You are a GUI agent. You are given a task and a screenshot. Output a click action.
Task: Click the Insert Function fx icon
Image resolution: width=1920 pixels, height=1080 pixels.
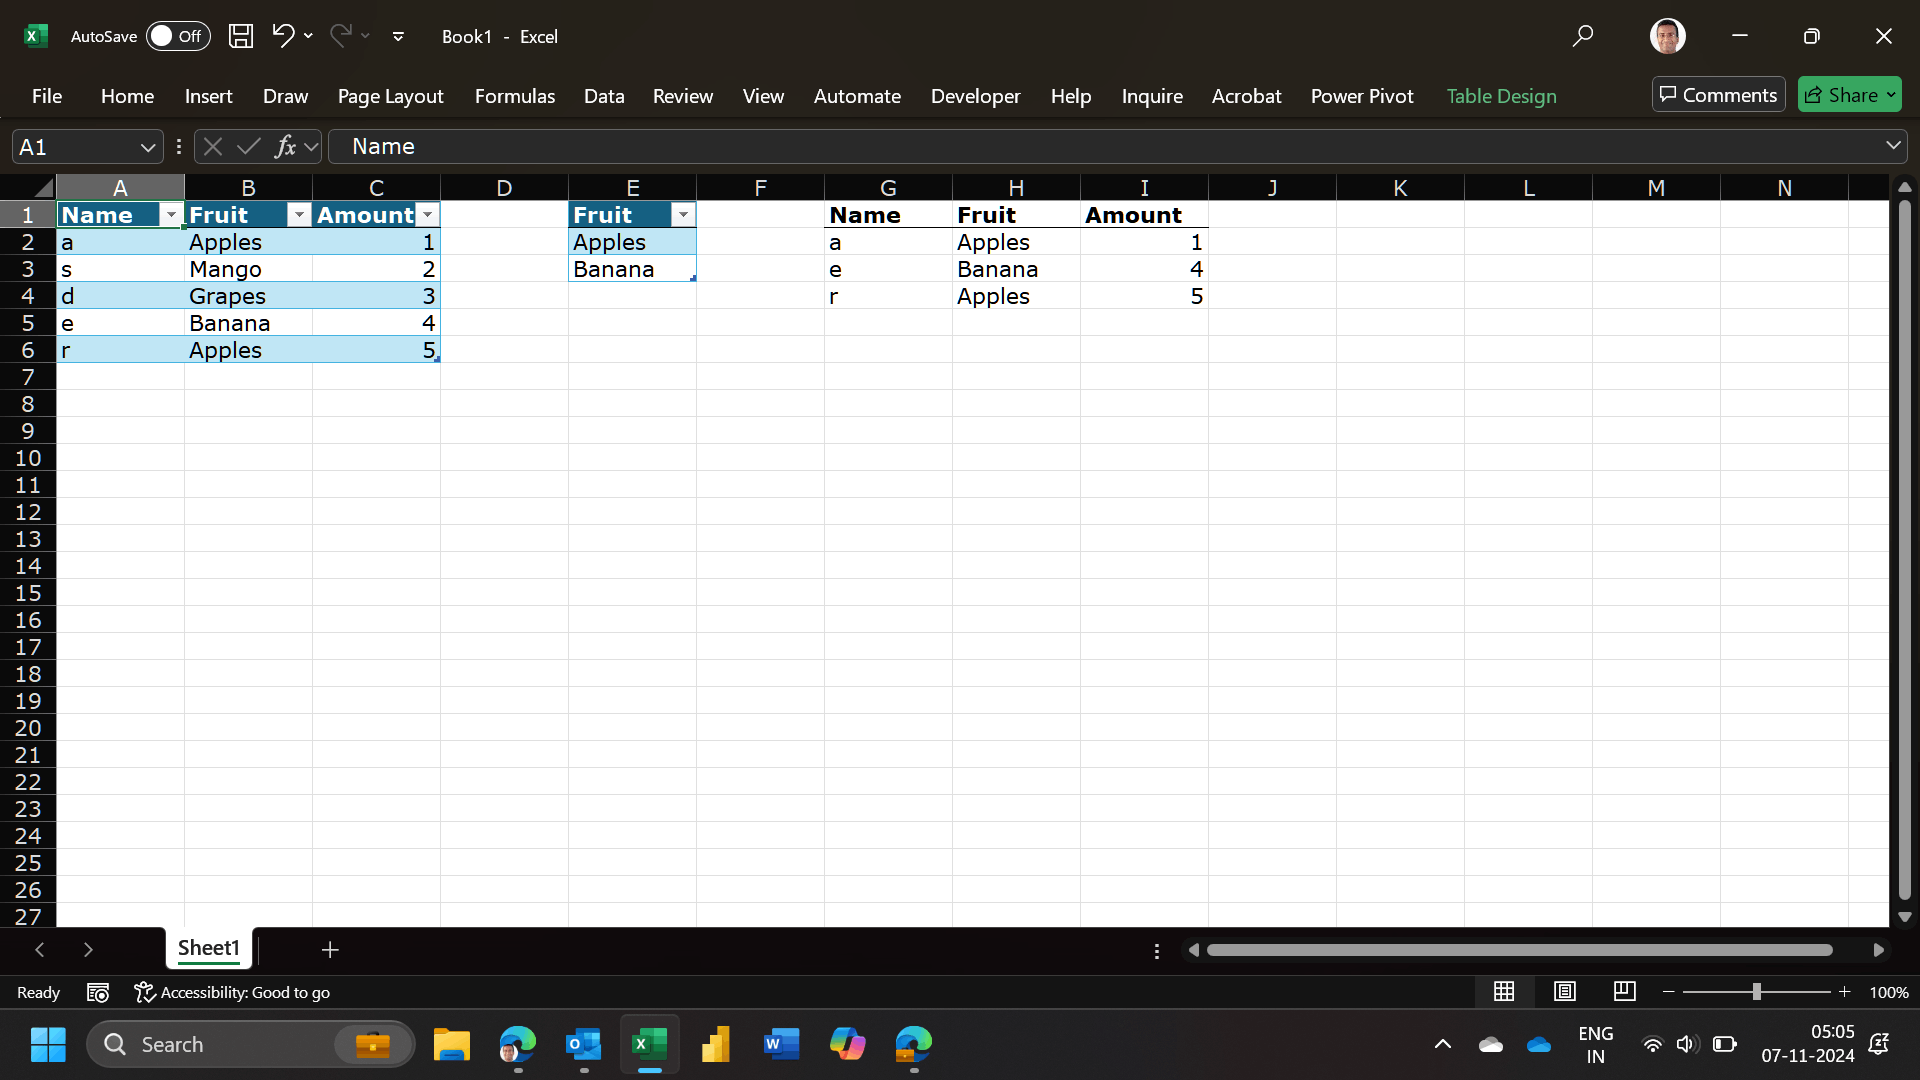tap(286, 147)
